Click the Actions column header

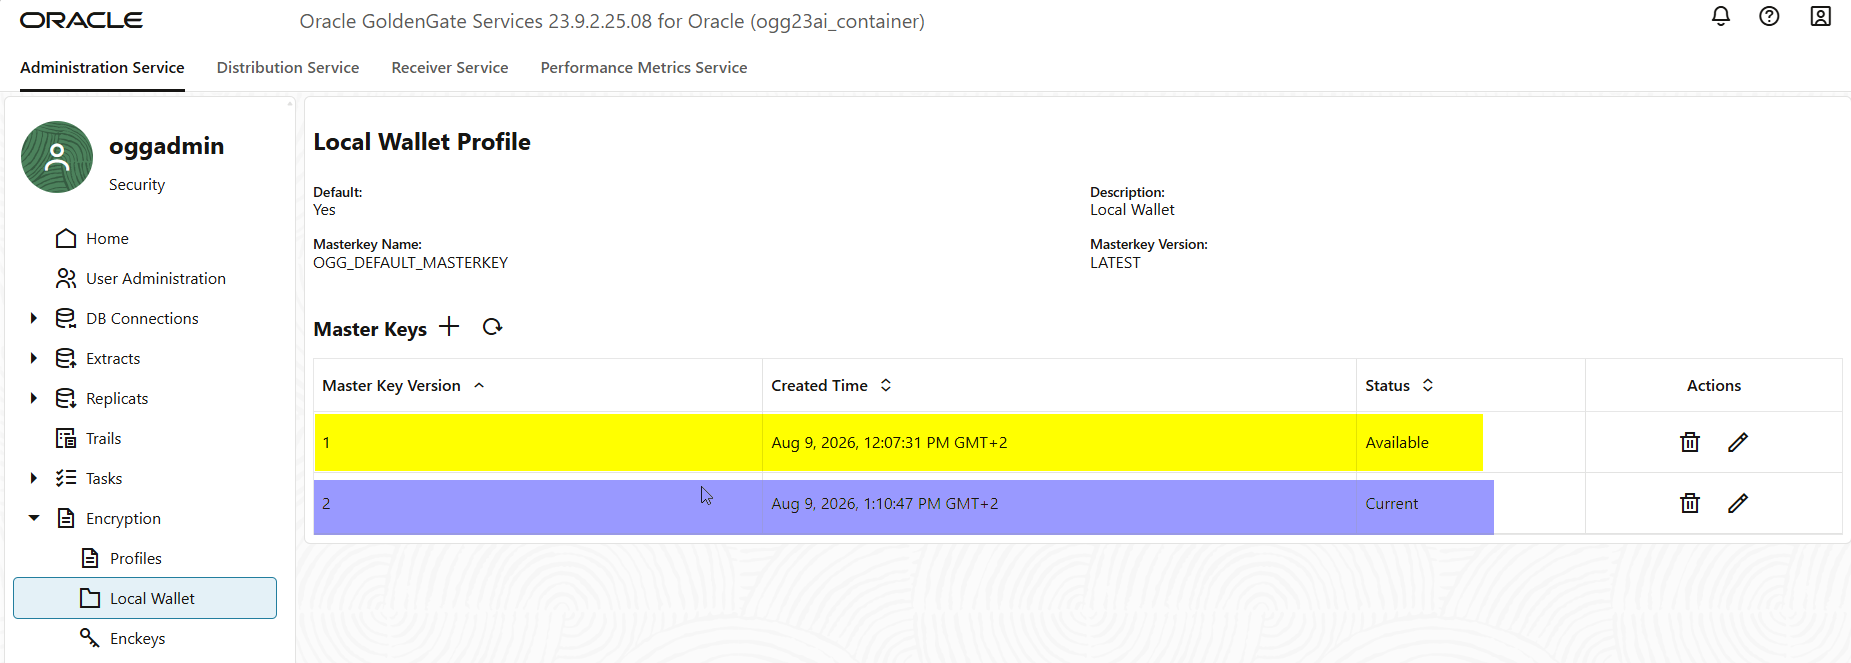1714,385
